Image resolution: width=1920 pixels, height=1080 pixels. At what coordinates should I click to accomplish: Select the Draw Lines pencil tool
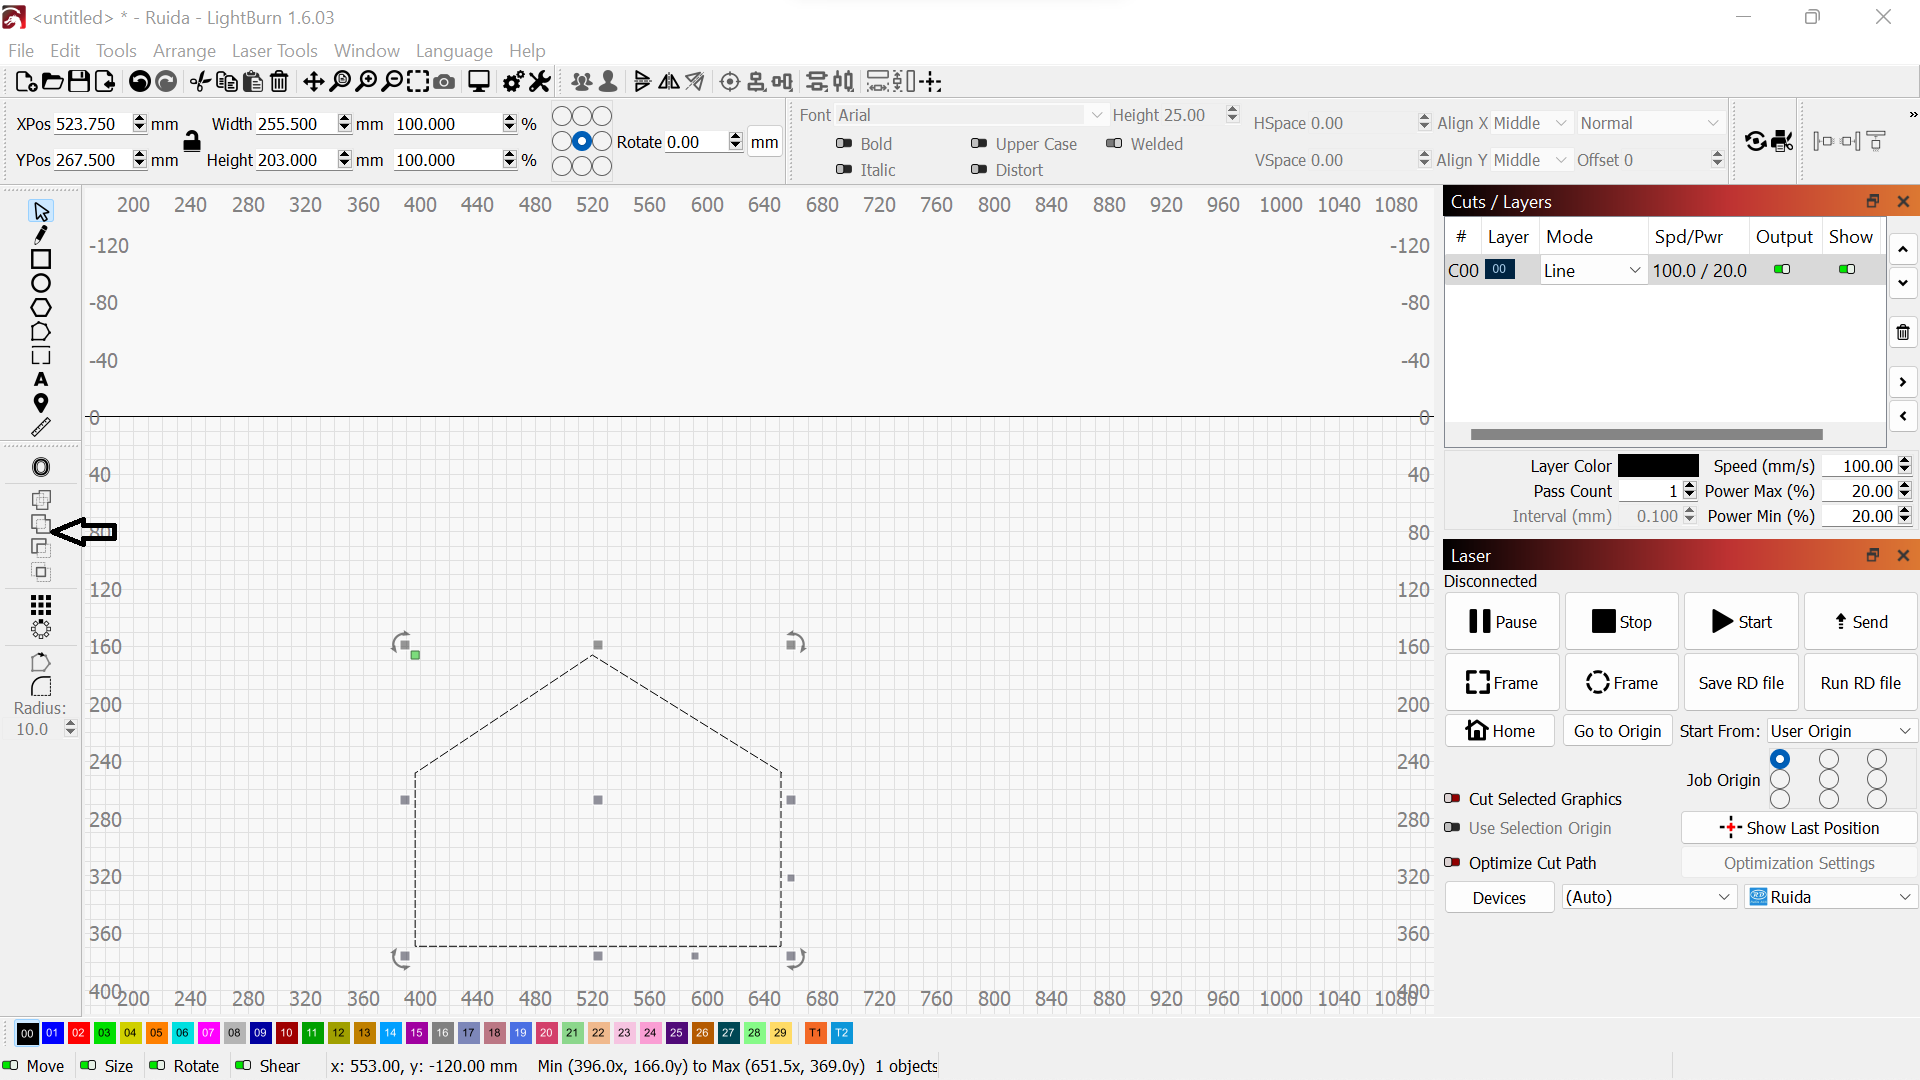tap(40, 235)
